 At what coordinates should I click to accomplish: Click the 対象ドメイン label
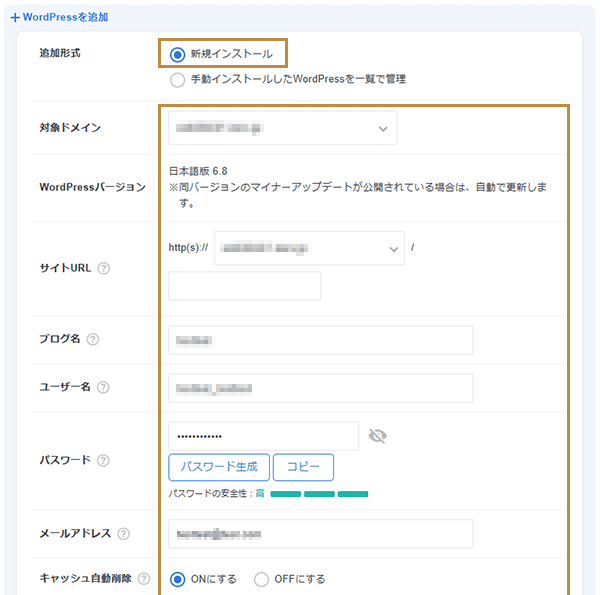70,128
